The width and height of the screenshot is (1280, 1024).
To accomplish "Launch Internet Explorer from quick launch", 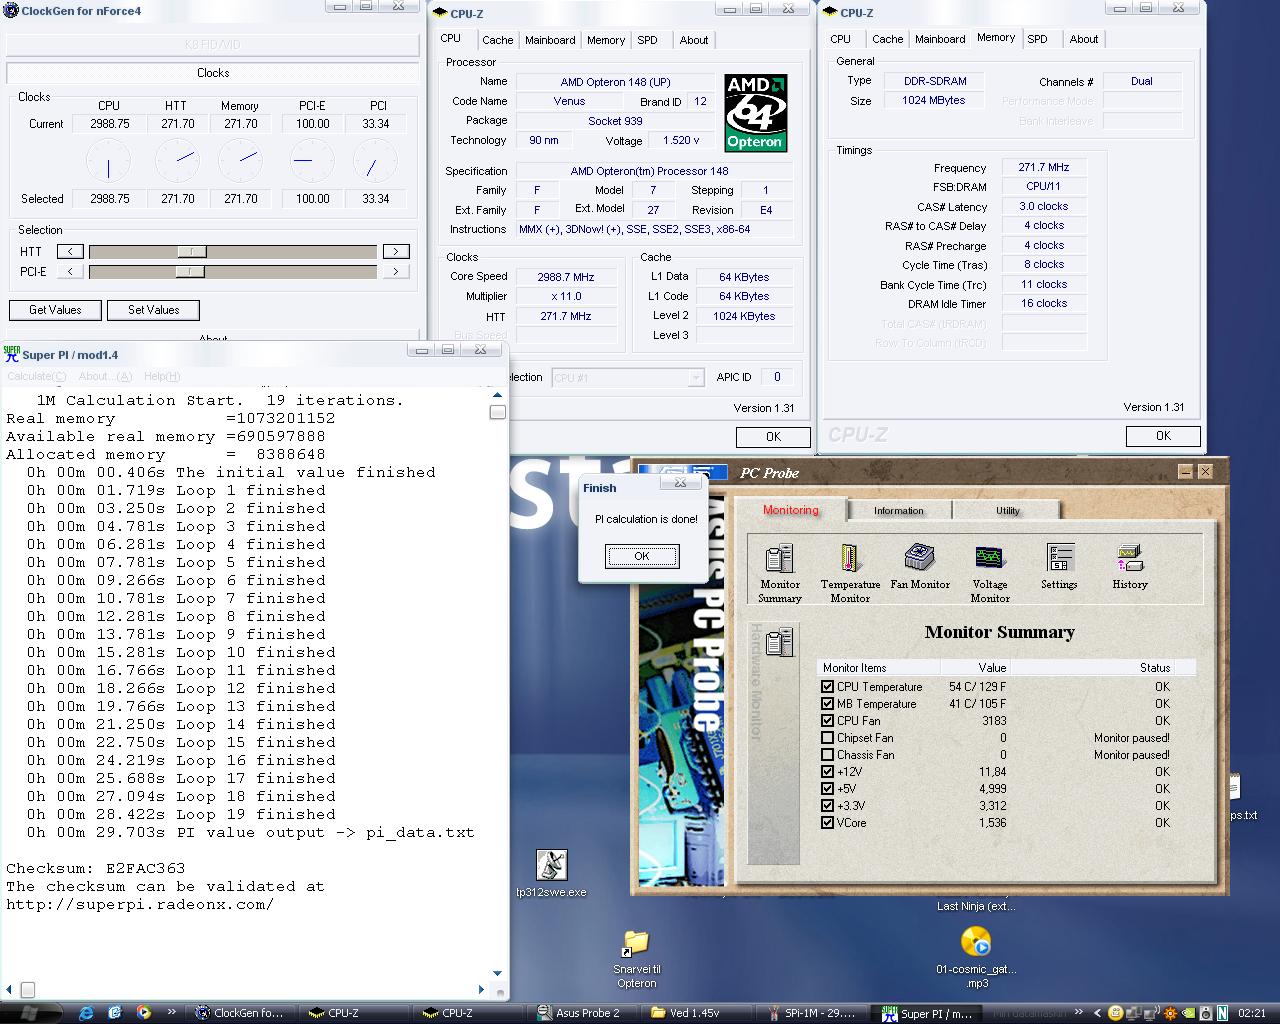I will (x=86, y=1013).
